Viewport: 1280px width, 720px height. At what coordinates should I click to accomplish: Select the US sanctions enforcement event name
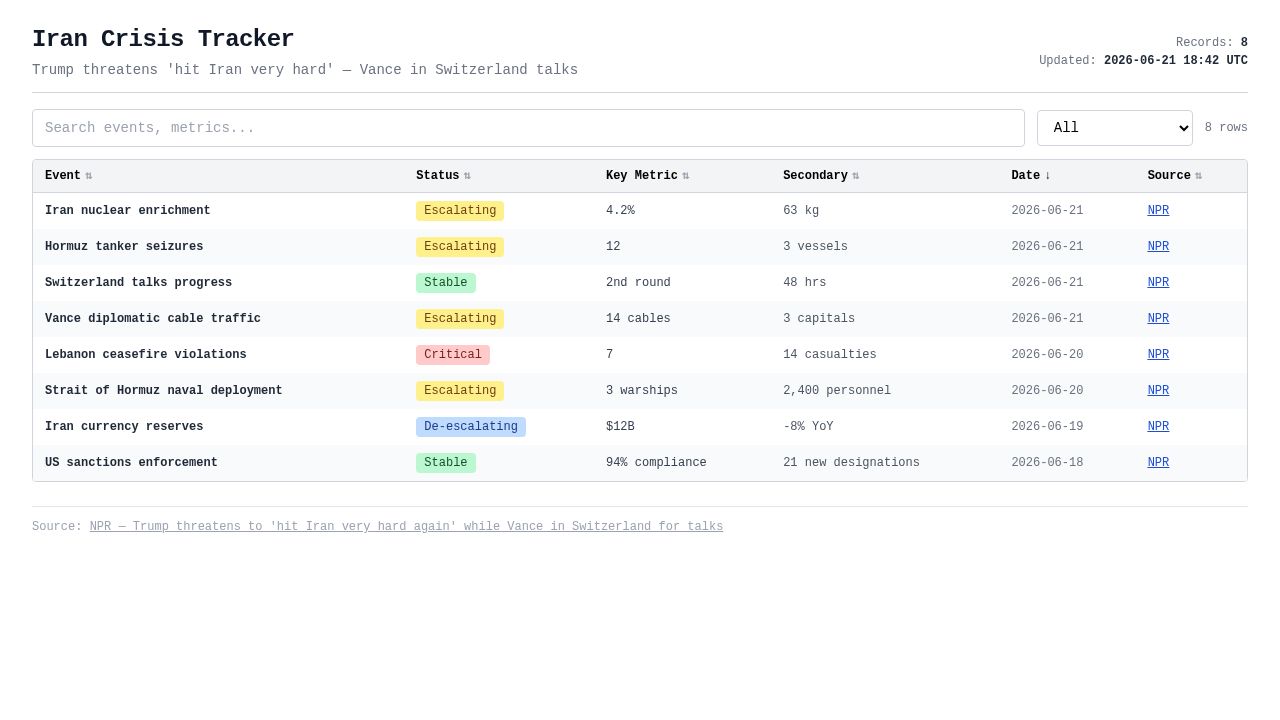pyautogui.click(x=132, y=463)
